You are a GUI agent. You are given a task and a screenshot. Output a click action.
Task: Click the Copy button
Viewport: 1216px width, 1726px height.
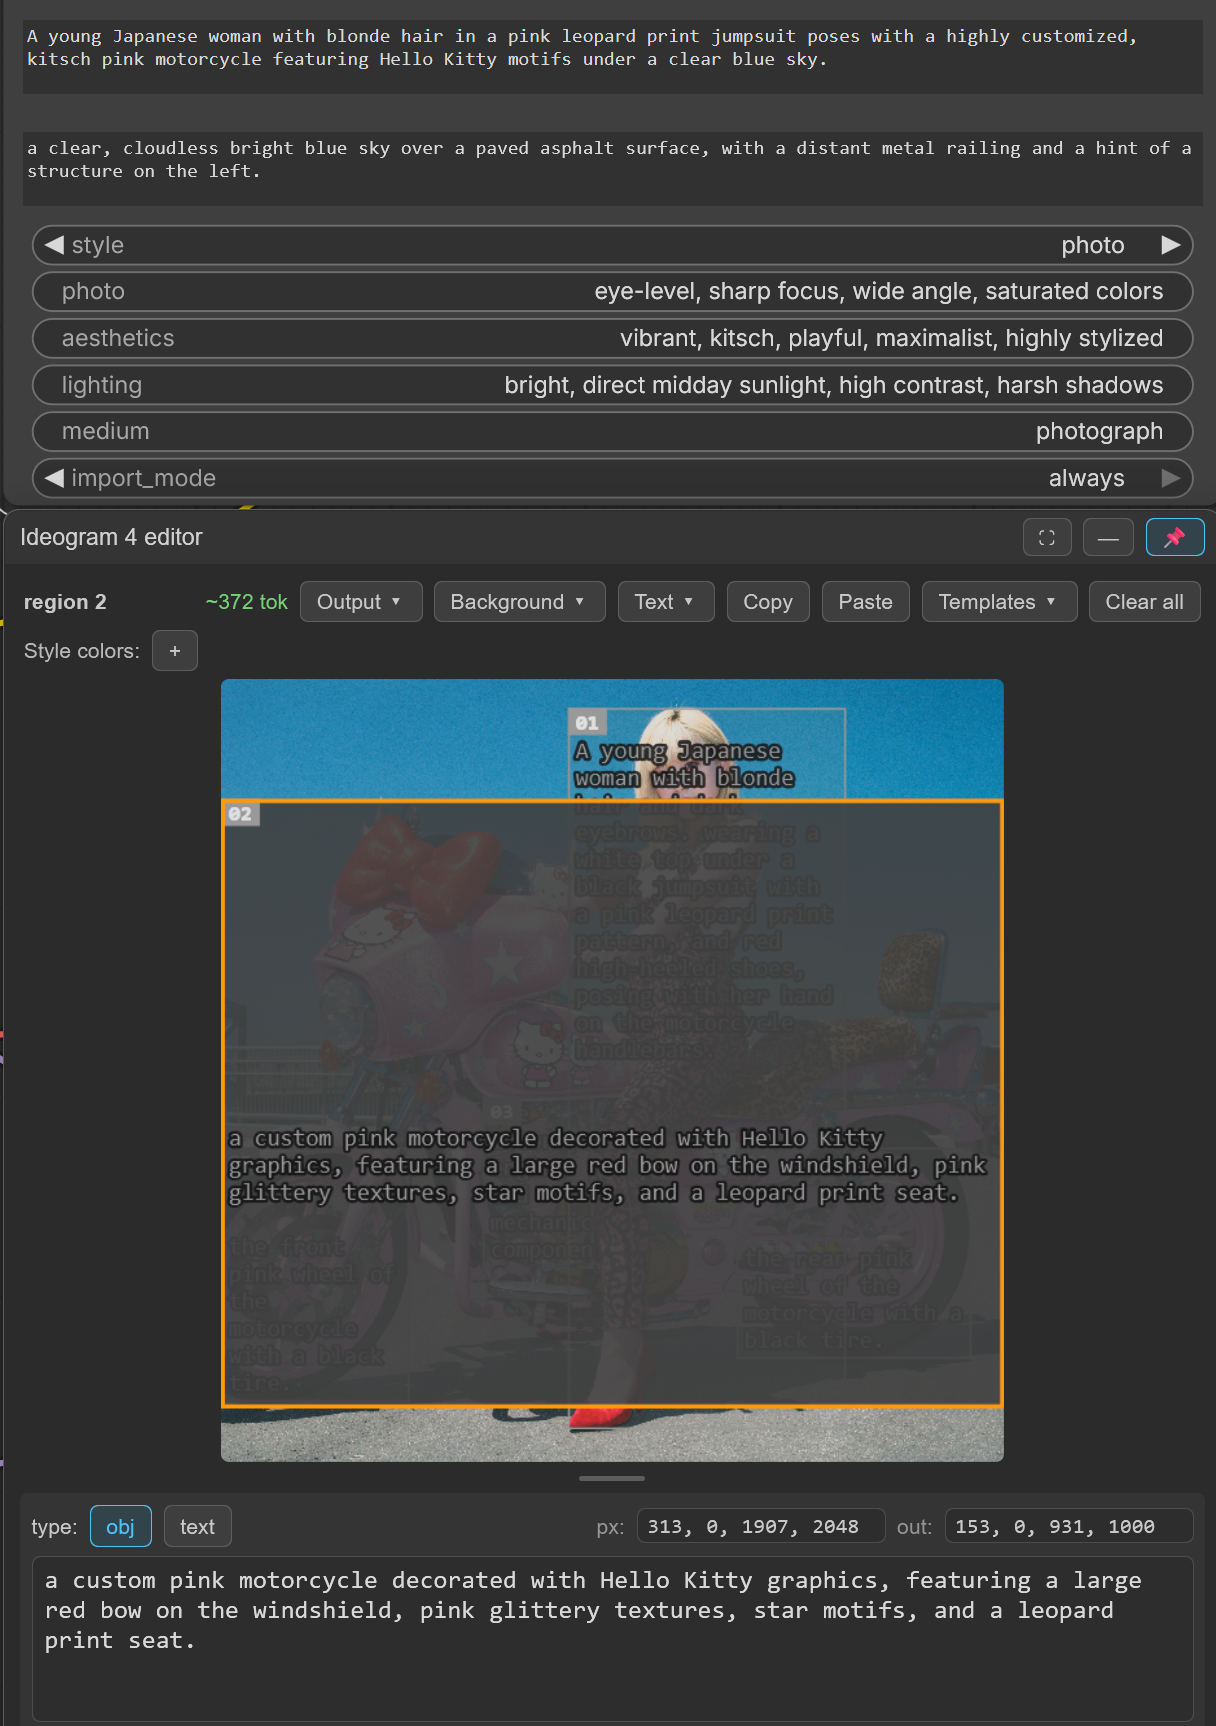[x=768, y=602]
